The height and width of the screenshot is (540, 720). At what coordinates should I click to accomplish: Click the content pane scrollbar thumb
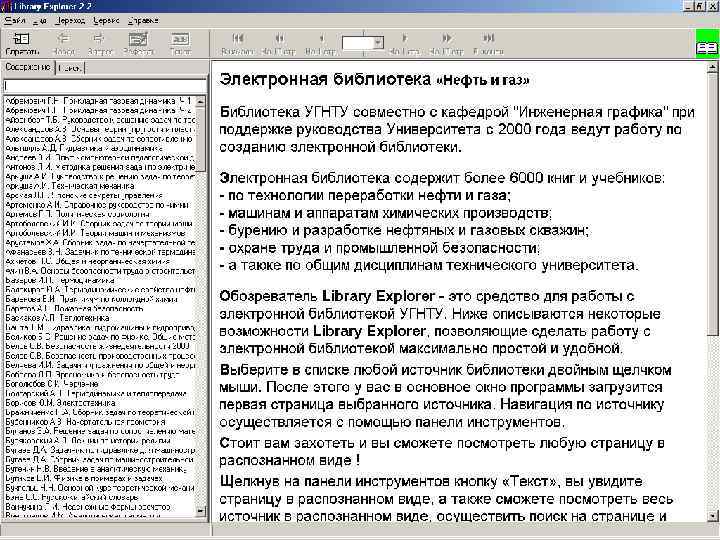coord(712,204)
